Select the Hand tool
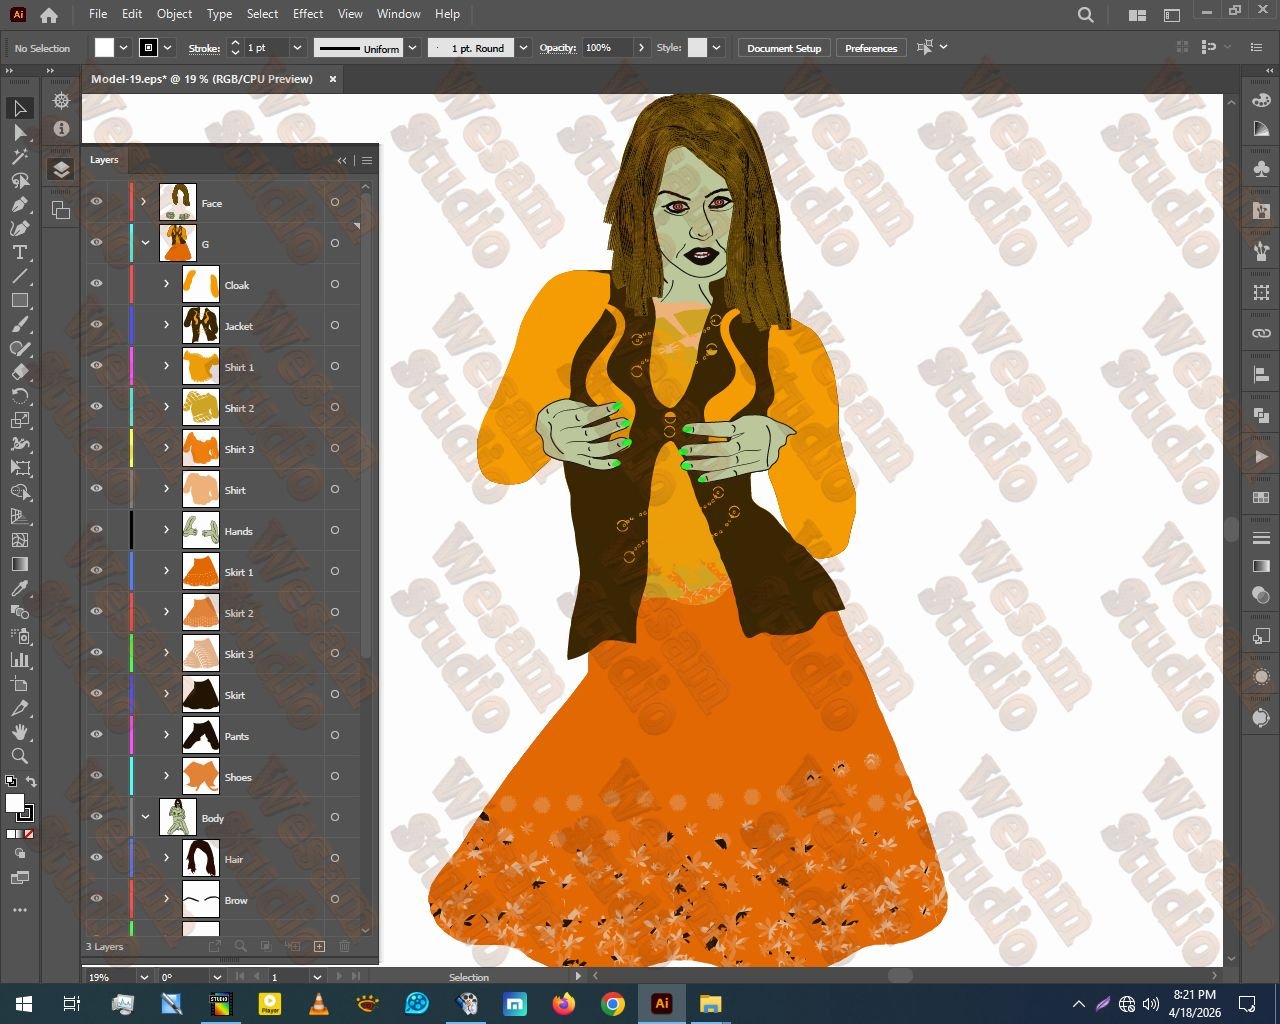1280x1024 pixels. click(19, 732)
